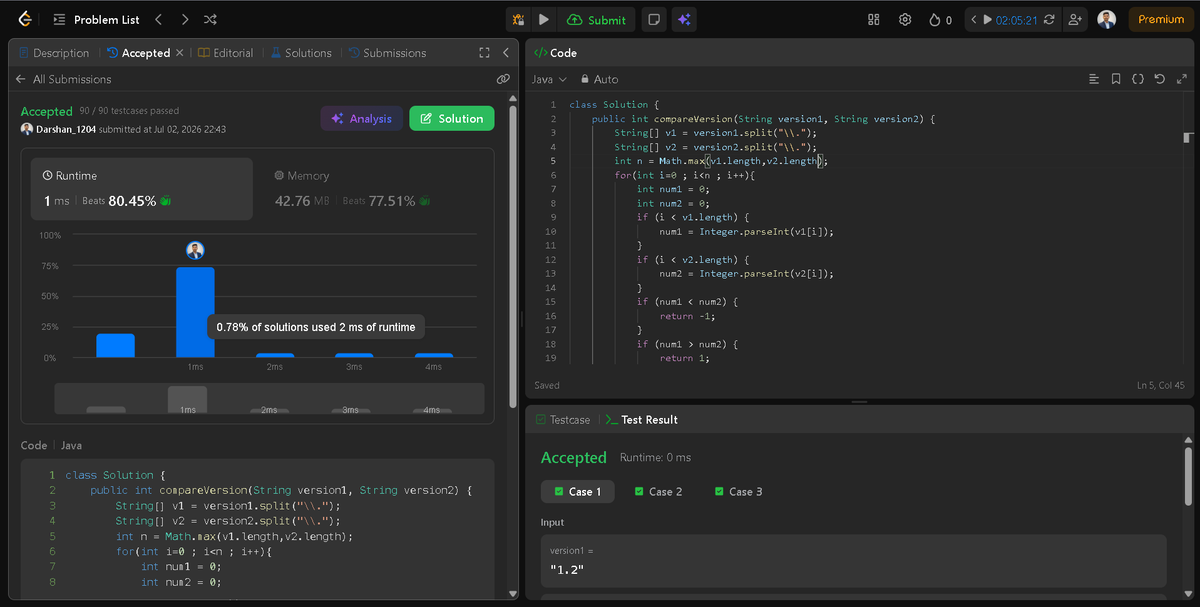Click the 1ms highlighted range slider handle
The height and width of the screenshot is (607, 1200).
pos(187,399)
